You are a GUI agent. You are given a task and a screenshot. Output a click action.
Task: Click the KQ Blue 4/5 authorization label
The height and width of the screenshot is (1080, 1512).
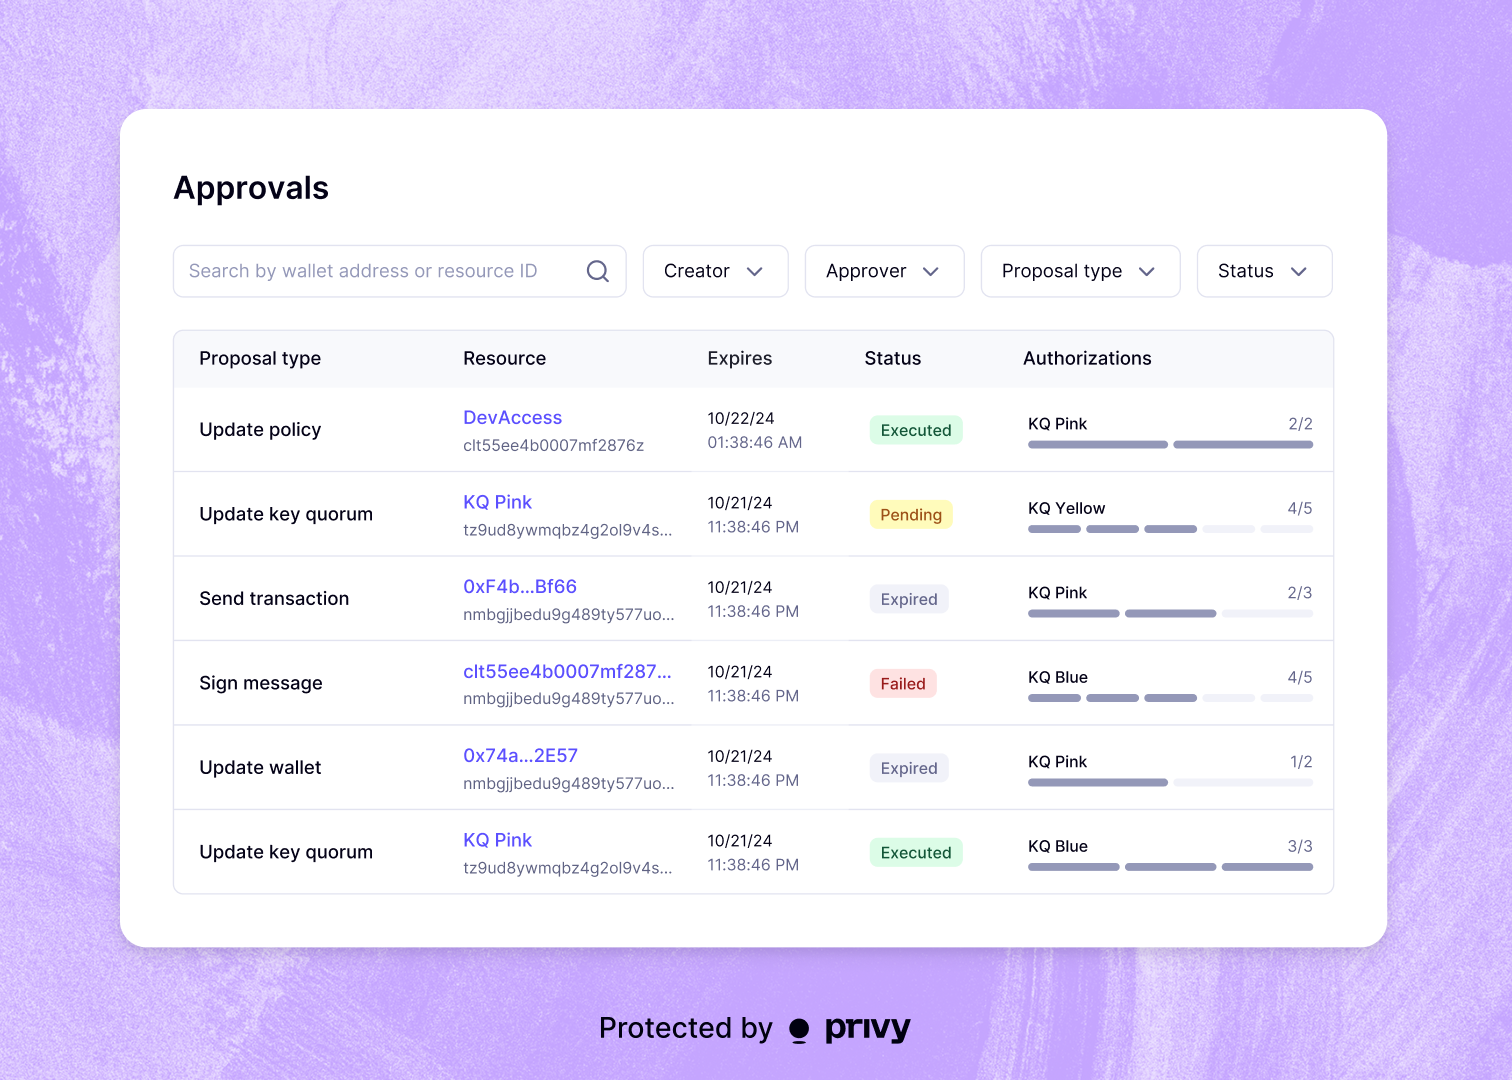[1058, 677]
